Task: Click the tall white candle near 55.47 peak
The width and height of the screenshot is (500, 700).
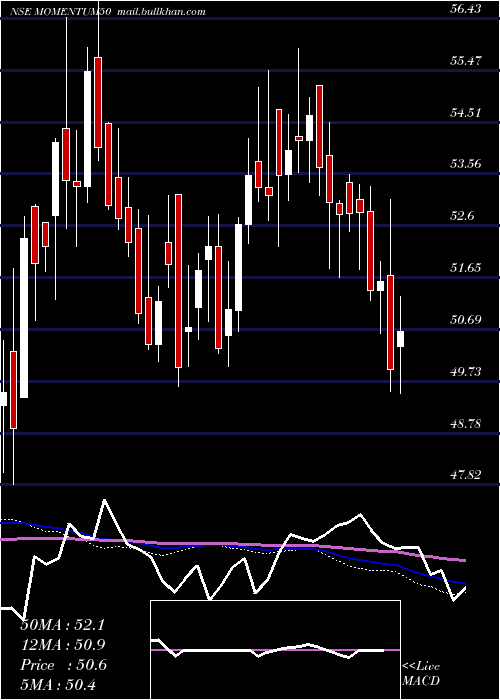Action: click(x=88, y=129)
